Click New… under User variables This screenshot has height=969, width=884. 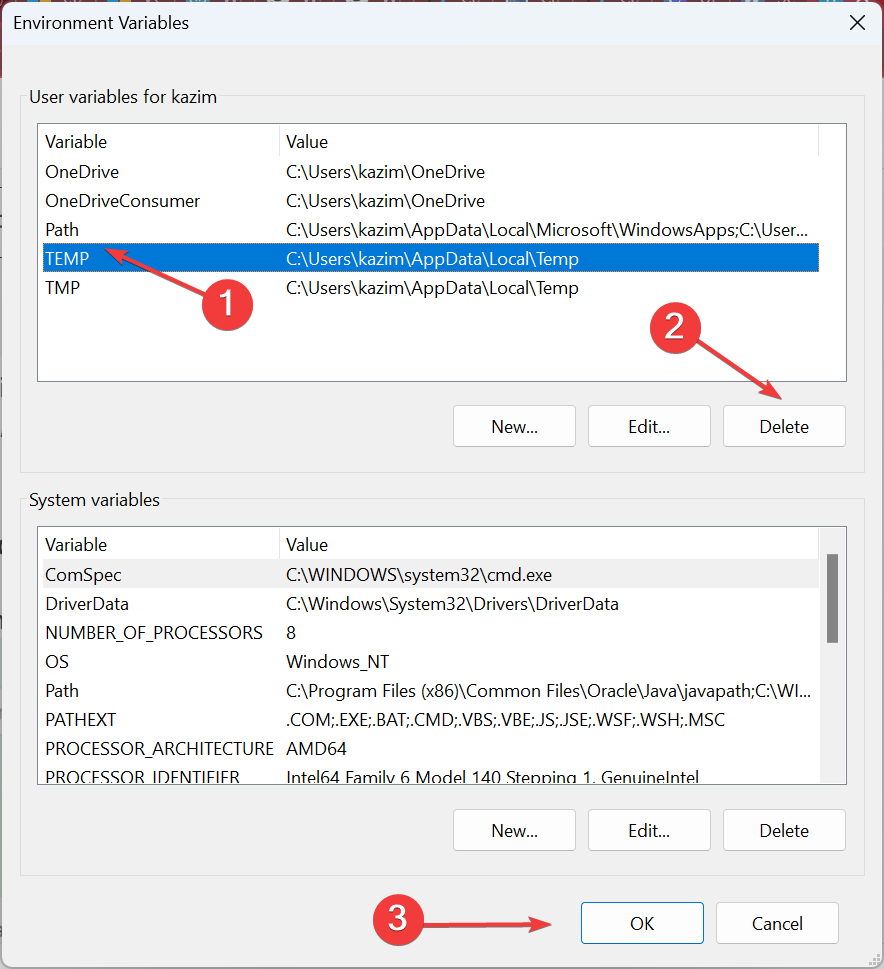pos(514,426)
